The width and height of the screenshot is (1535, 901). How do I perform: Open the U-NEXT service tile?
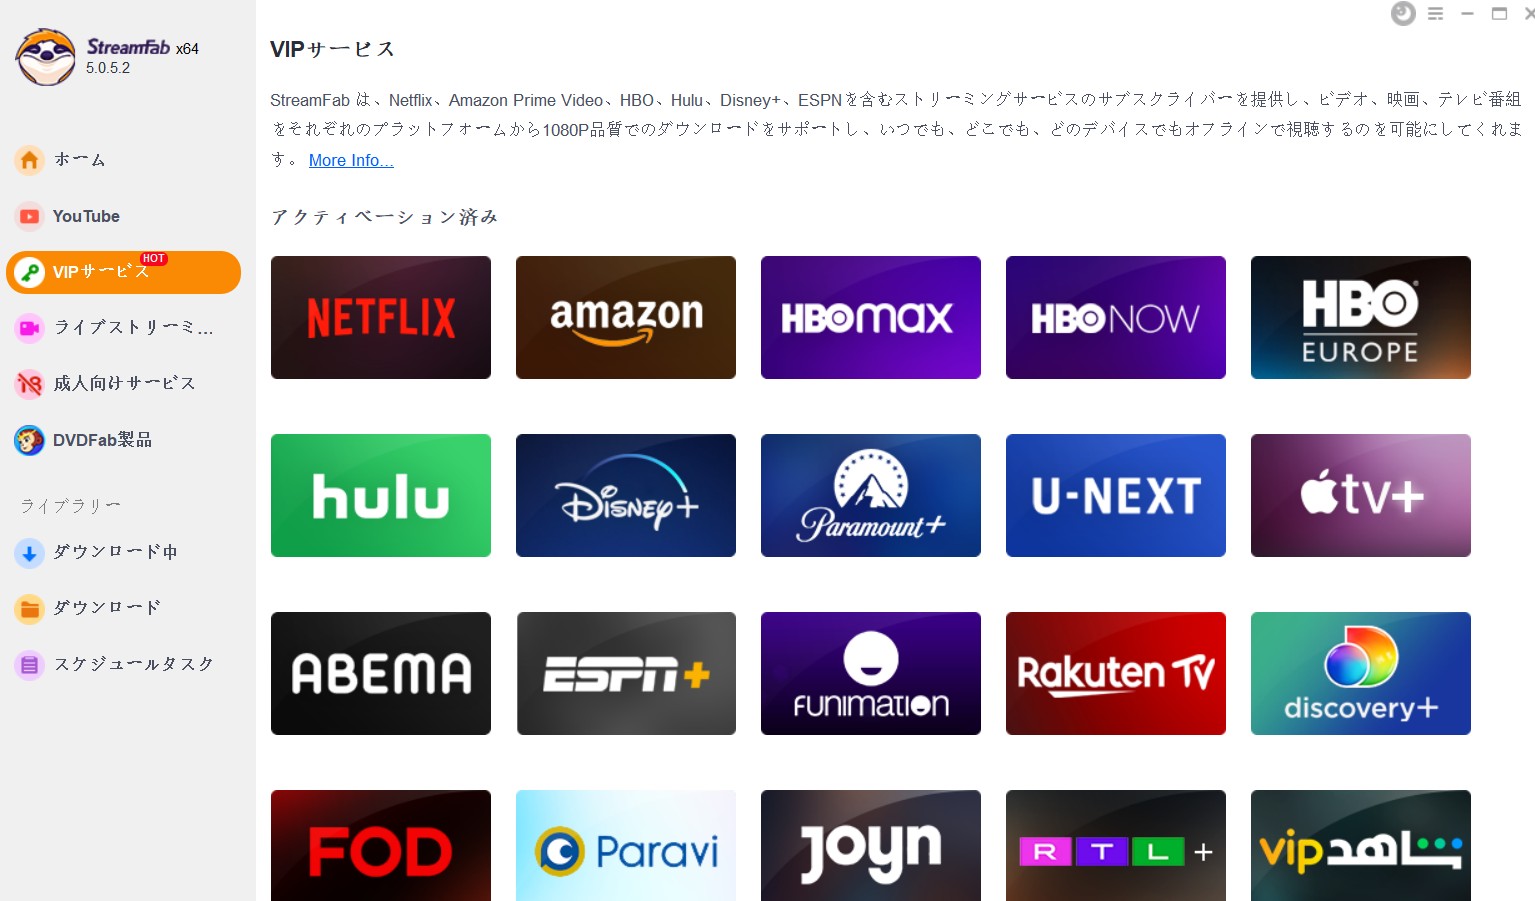click(x=1115, y=495)
